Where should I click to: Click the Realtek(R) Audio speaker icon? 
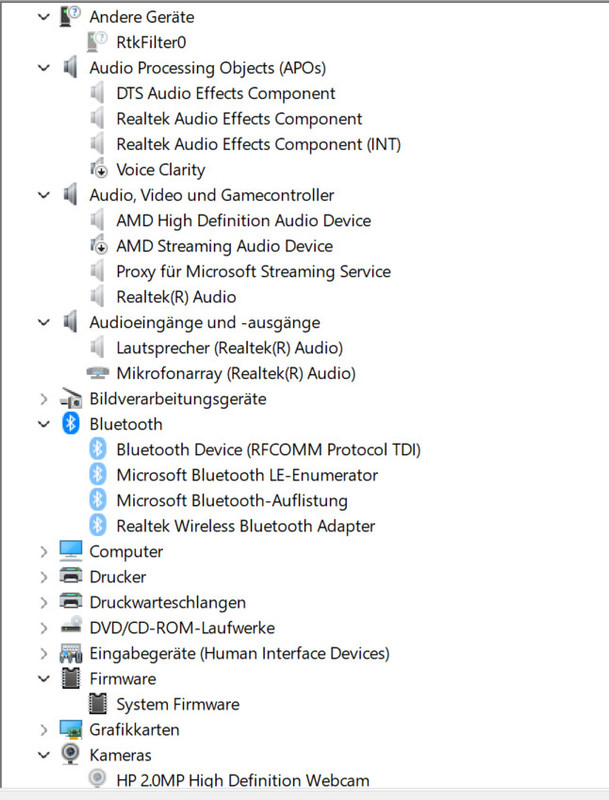[x=97, y=296]
